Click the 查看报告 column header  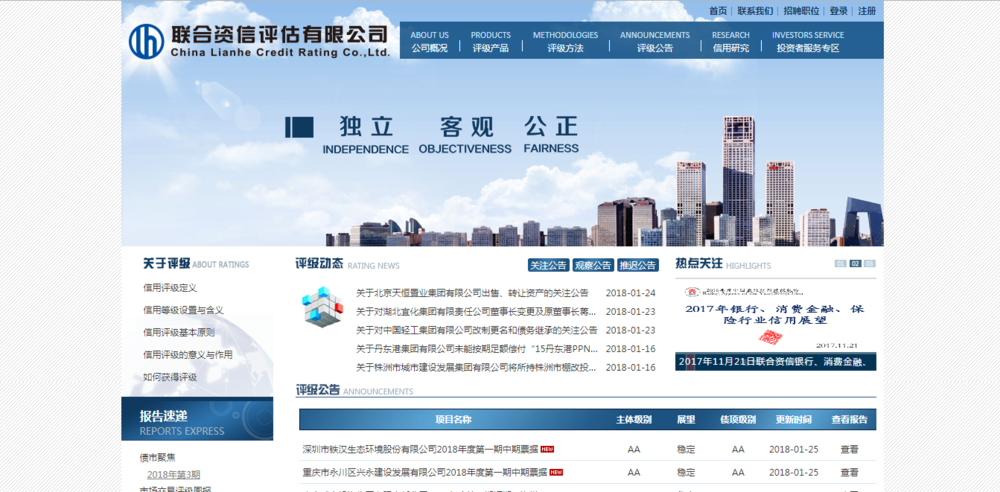coord(849,420)
